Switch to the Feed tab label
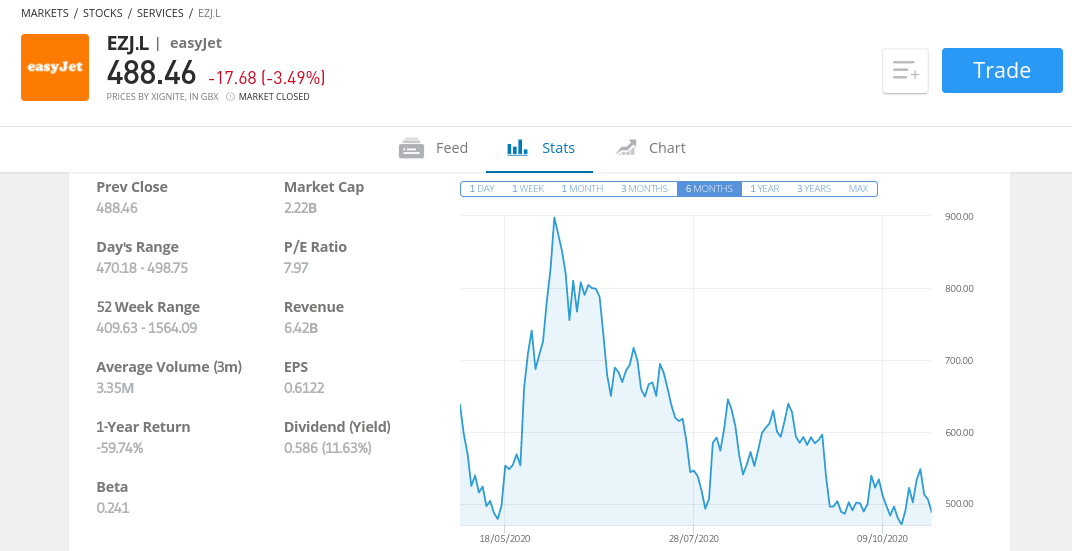Screen dimensions: 1072x551 452,148
